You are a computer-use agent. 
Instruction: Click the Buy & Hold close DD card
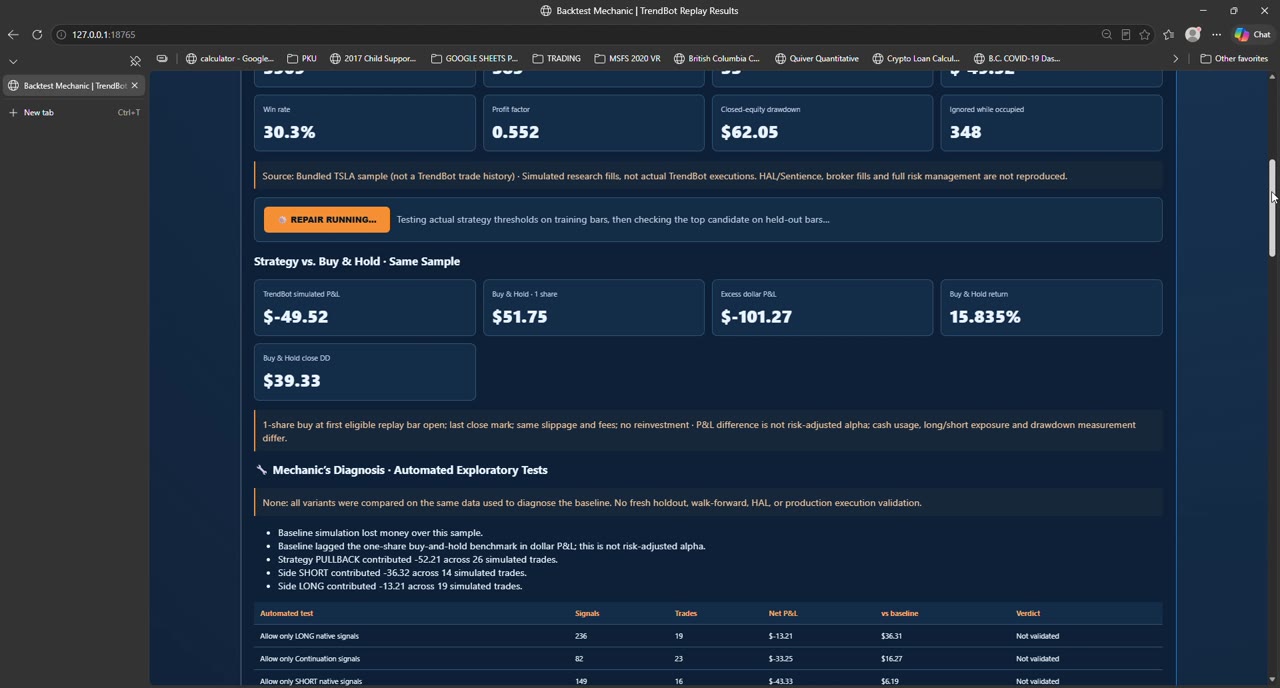[365, 371]
